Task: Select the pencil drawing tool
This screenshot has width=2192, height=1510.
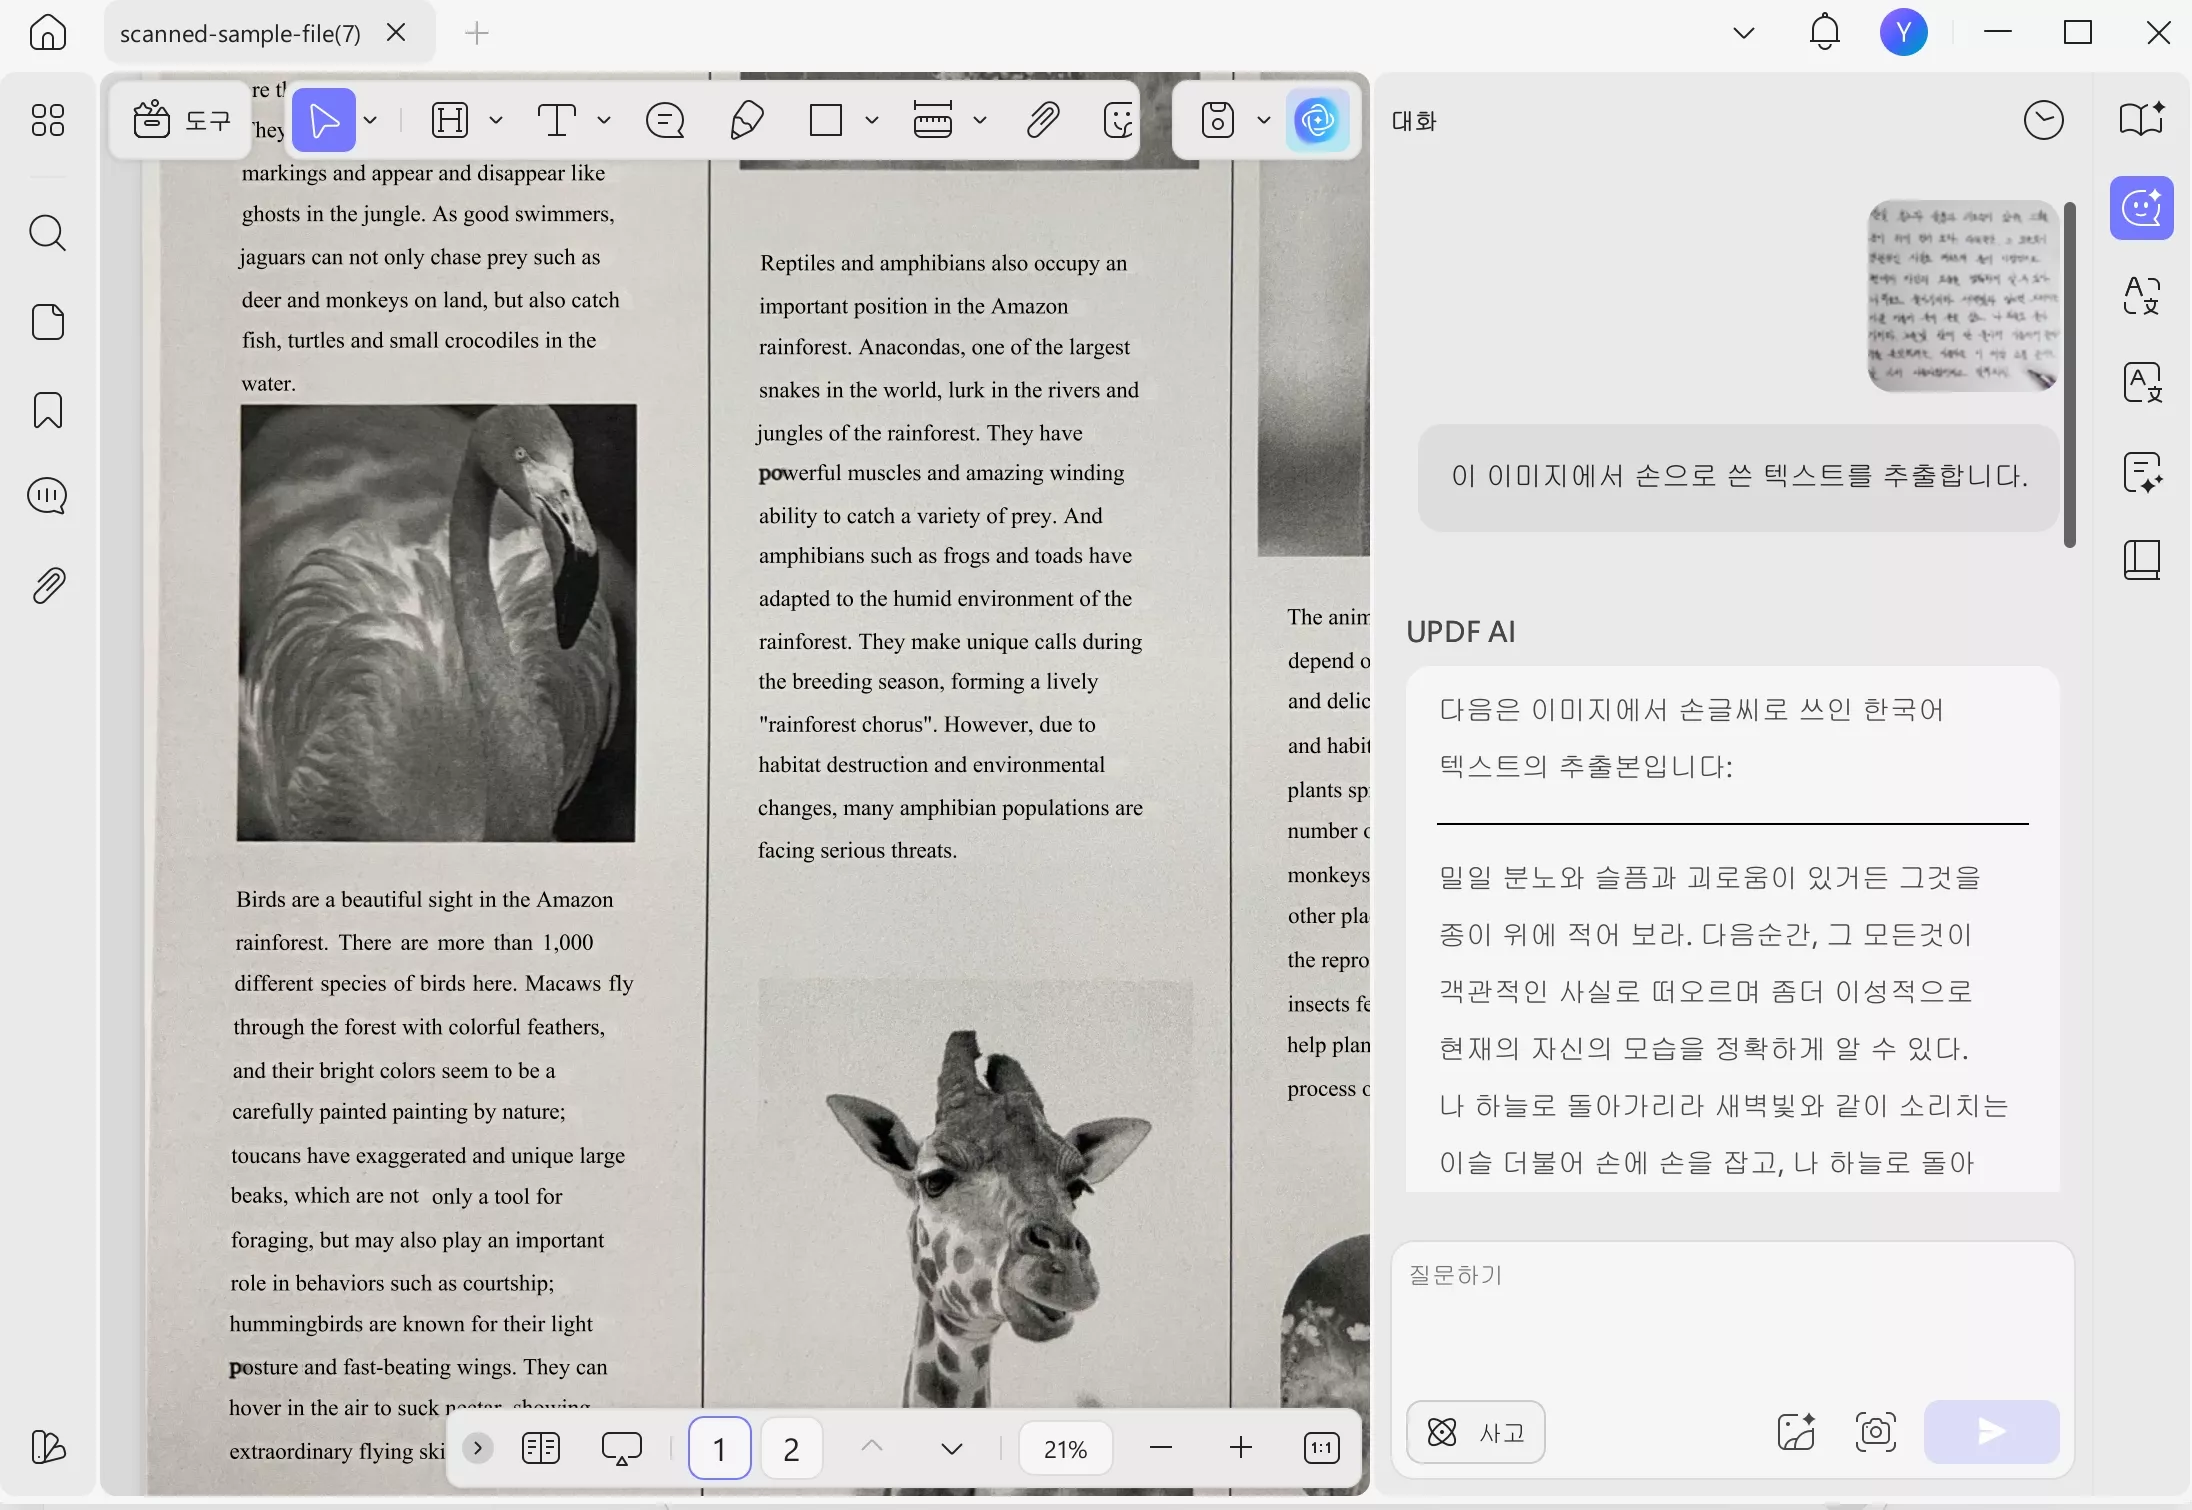Action: [x=747, y=120]
